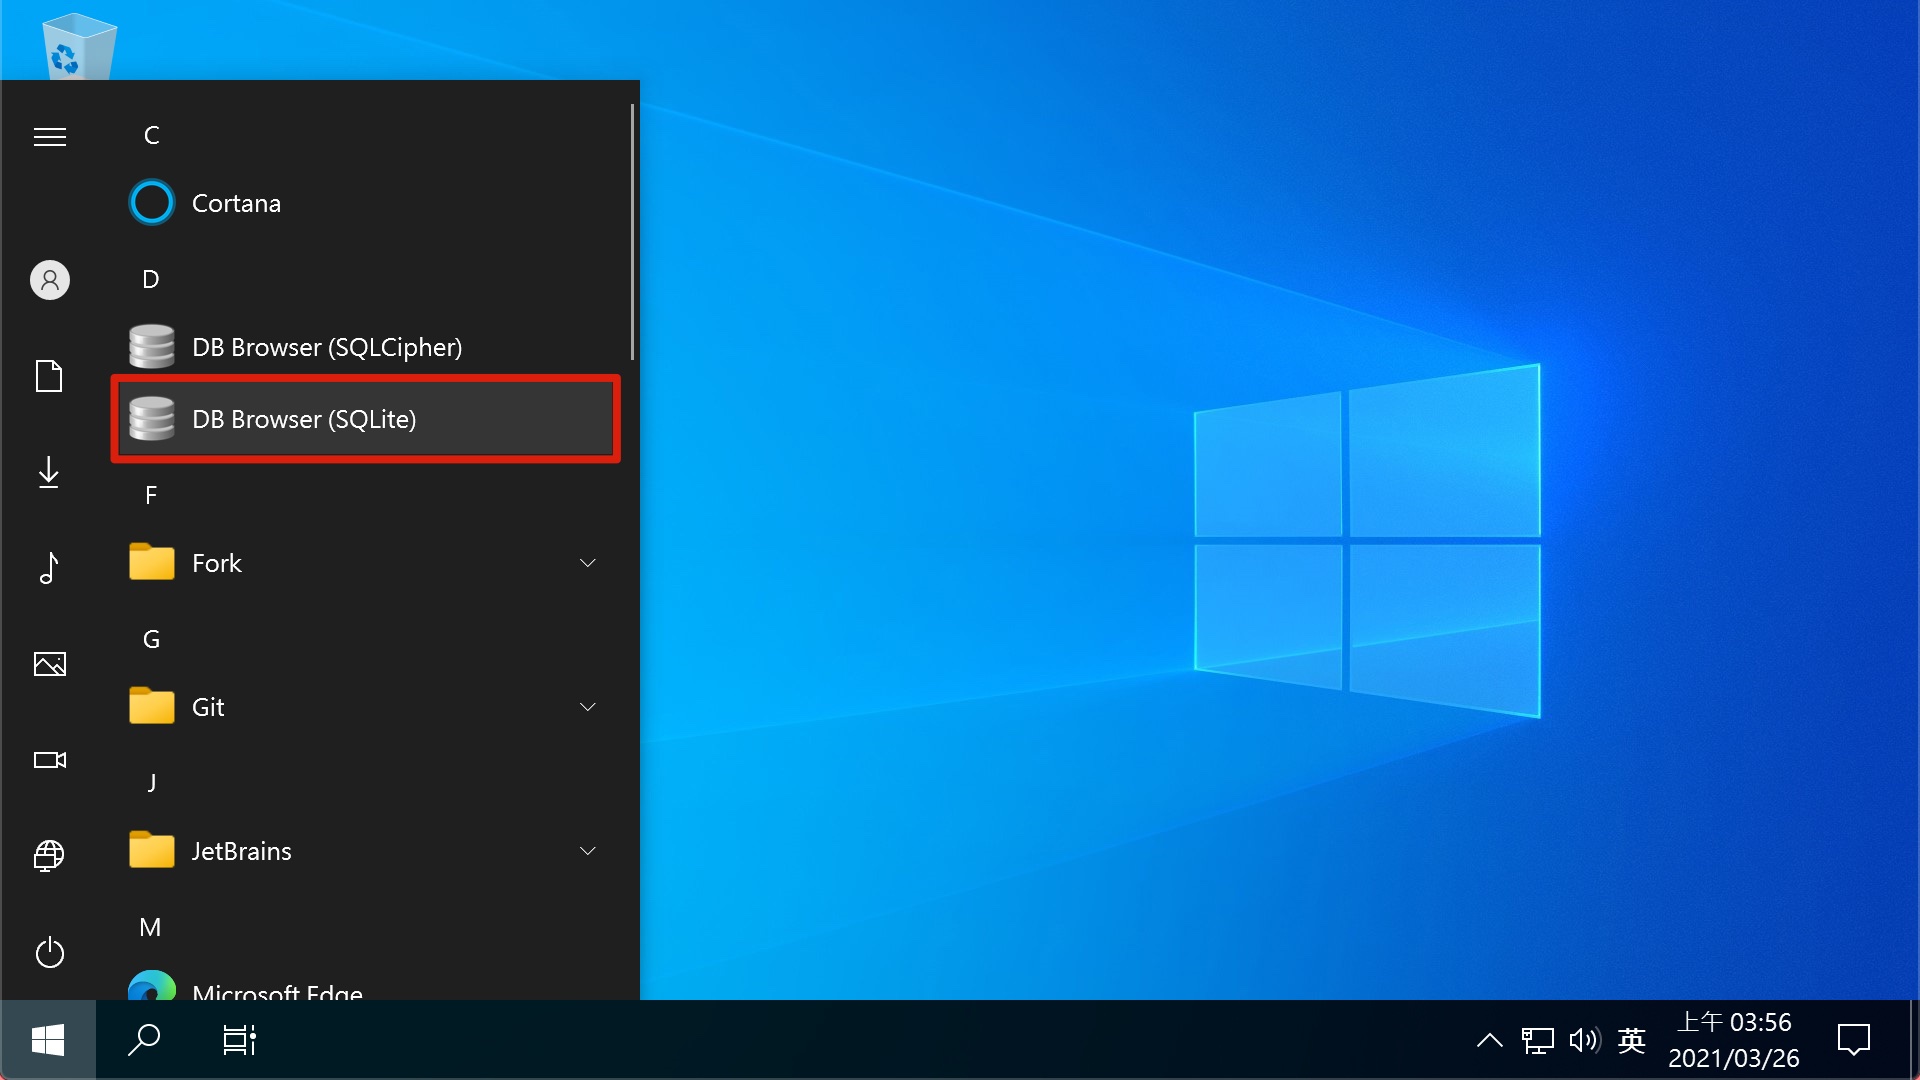Screen dimensions: 1920x1080
Task: Click the Power button icon
Action: (50, 952)
